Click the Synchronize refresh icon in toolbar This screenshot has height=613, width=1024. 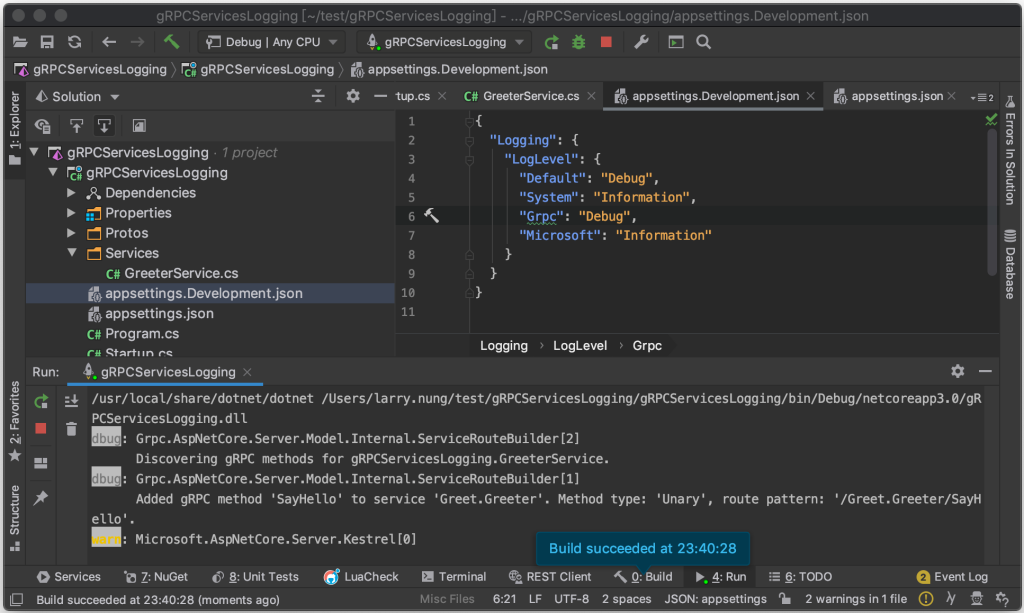pos(74,42)
